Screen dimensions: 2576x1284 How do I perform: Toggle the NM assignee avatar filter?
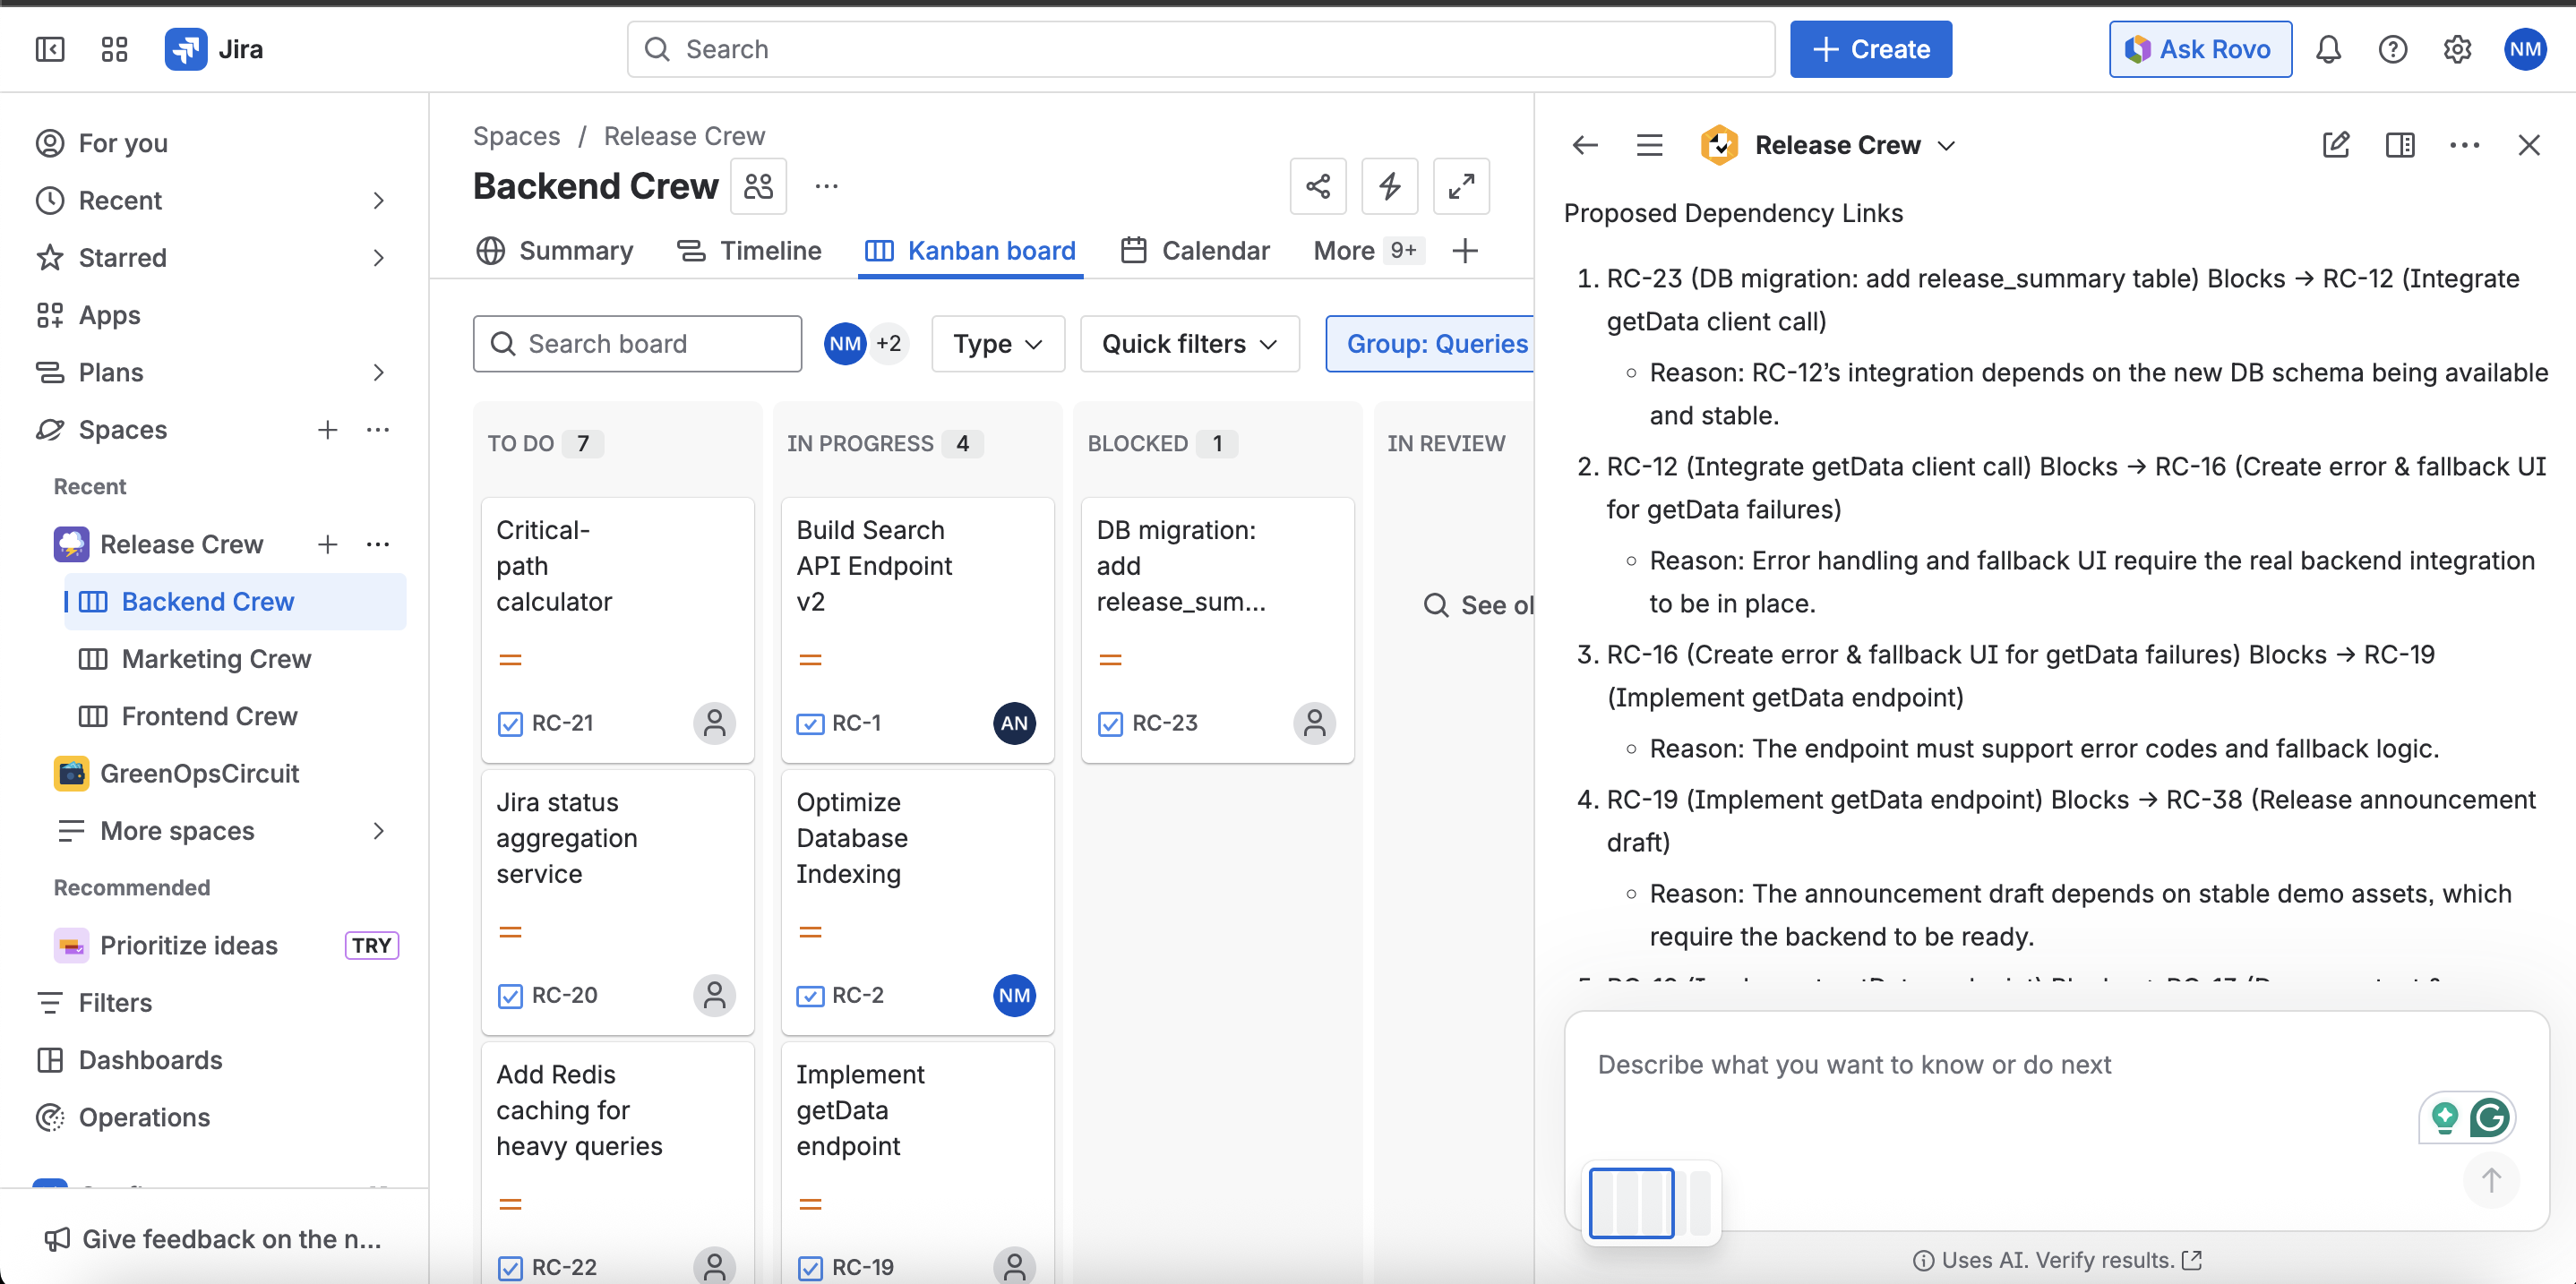[x=844, y=344]
